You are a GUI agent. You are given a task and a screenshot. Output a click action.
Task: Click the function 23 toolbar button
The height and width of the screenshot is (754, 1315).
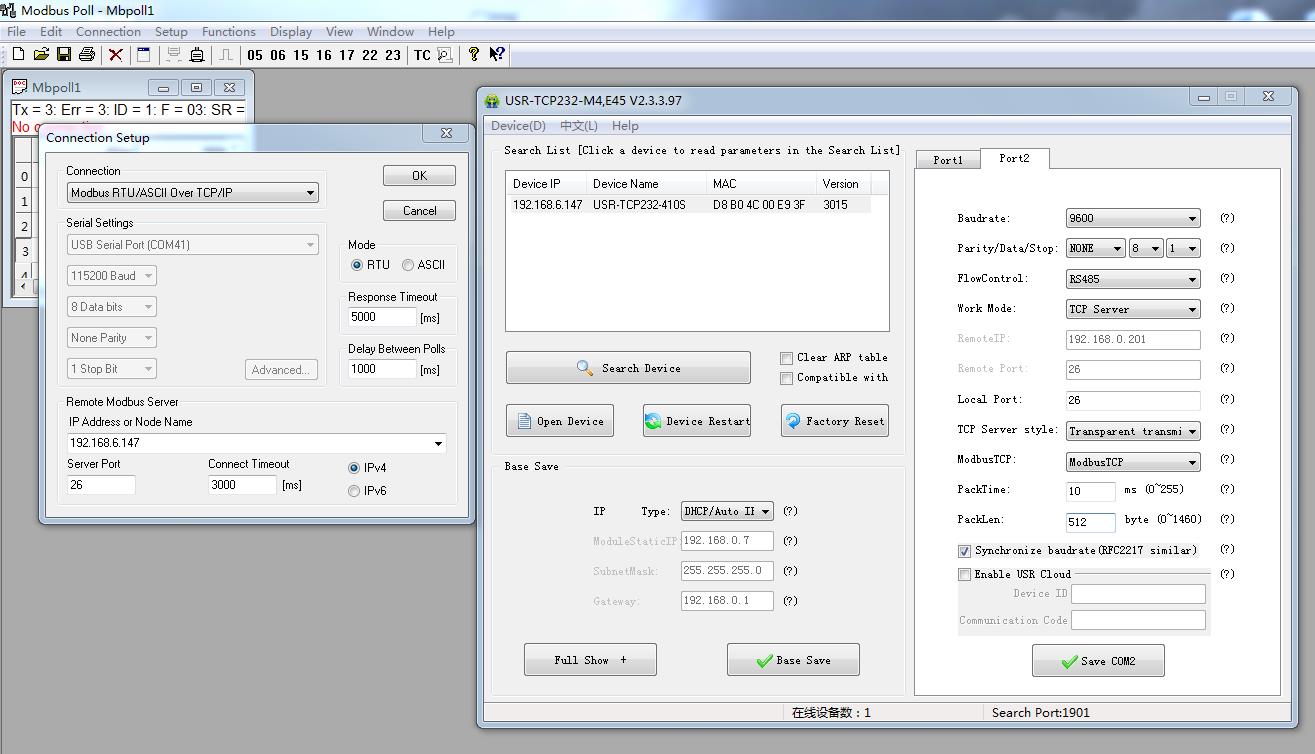coord(393,55)
